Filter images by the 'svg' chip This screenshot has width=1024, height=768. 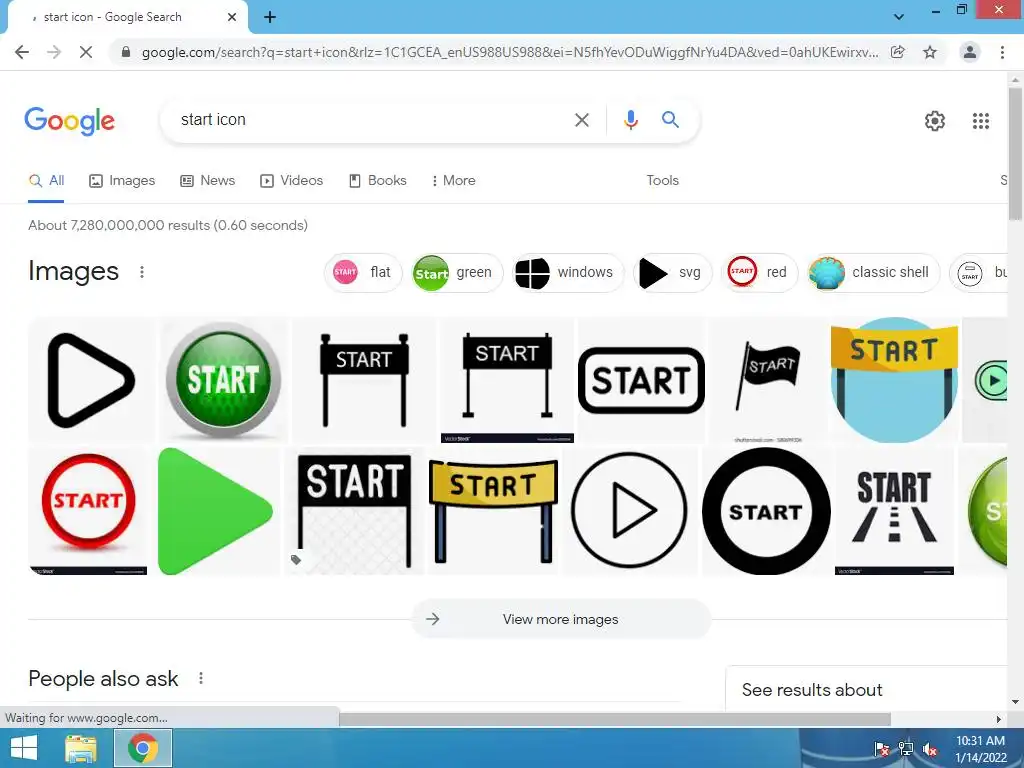[x=672, y=272]
